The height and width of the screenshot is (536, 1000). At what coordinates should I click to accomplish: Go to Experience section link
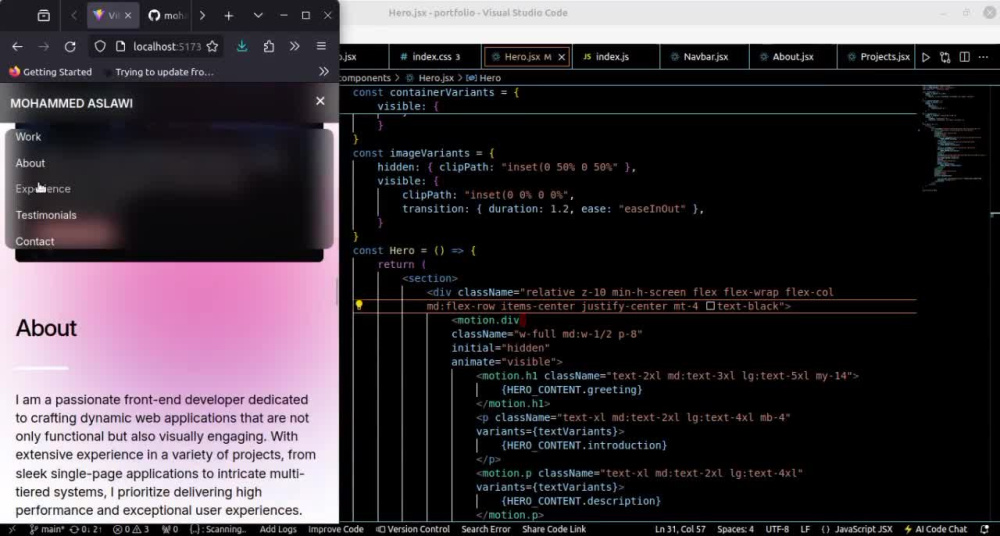pos(43,189)
